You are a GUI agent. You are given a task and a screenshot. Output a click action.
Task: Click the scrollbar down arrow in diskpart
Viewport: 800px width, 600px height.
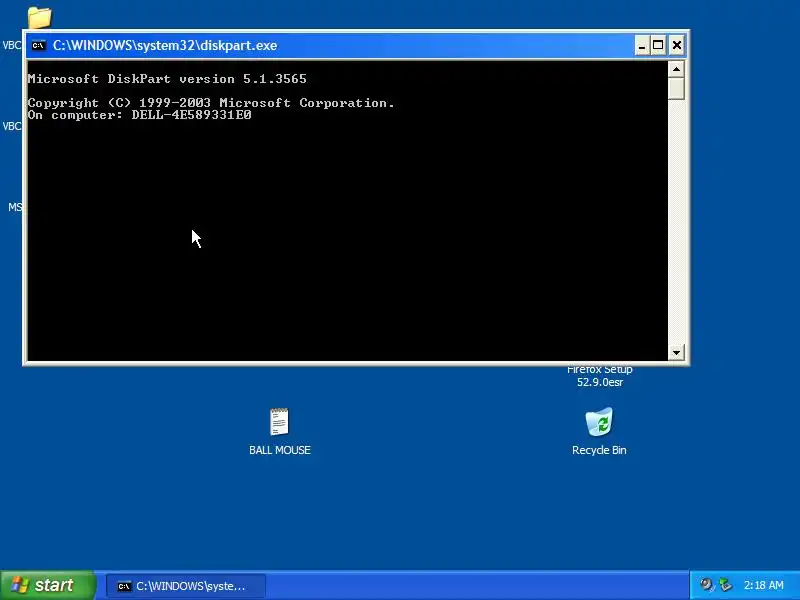point(676,352)
